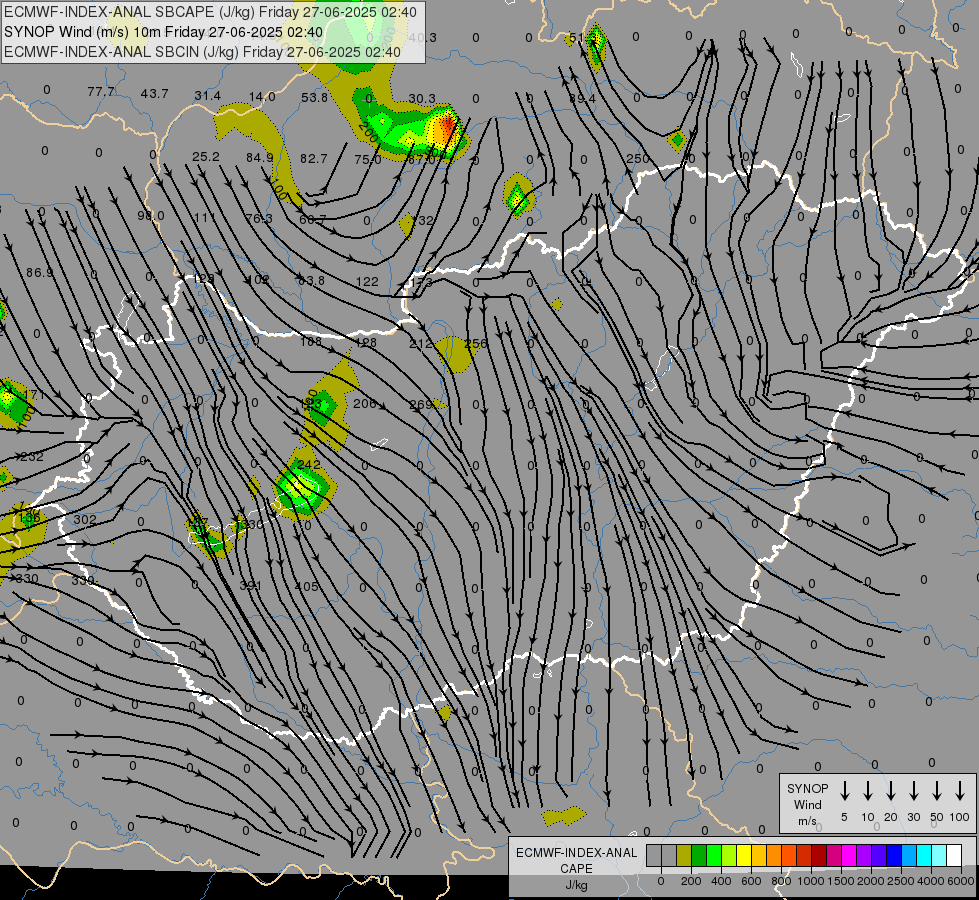Click the J/kg unit label in legend

(x=576, y=885)
